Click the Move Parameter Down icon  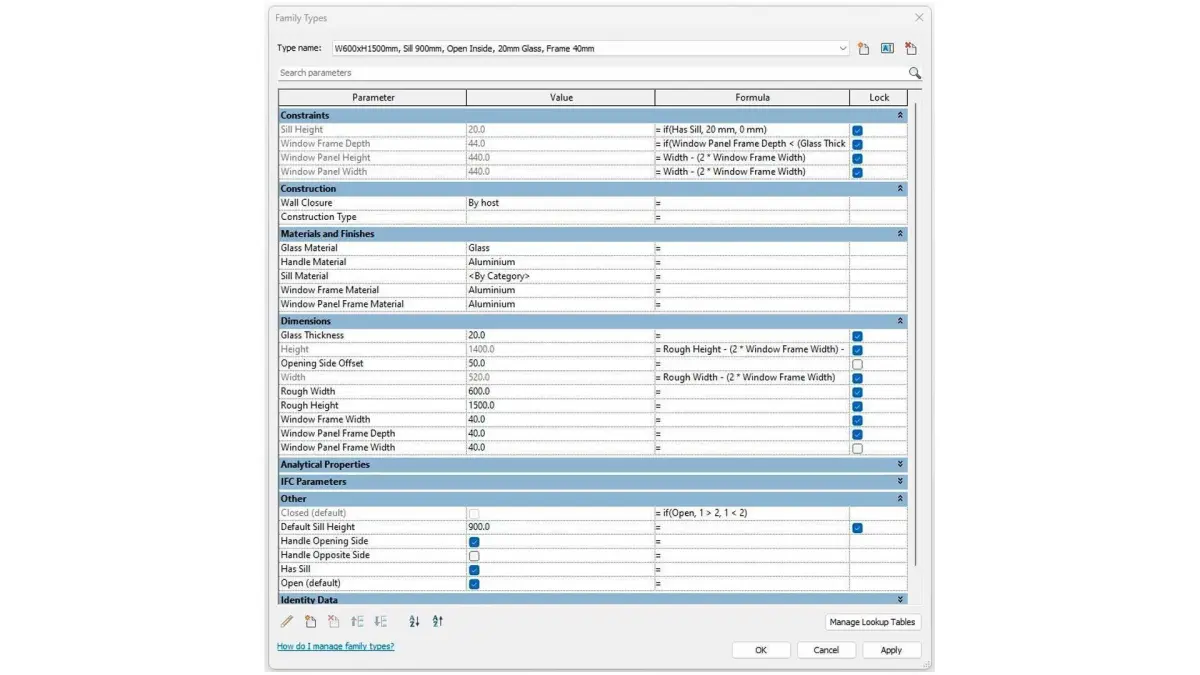380,621
